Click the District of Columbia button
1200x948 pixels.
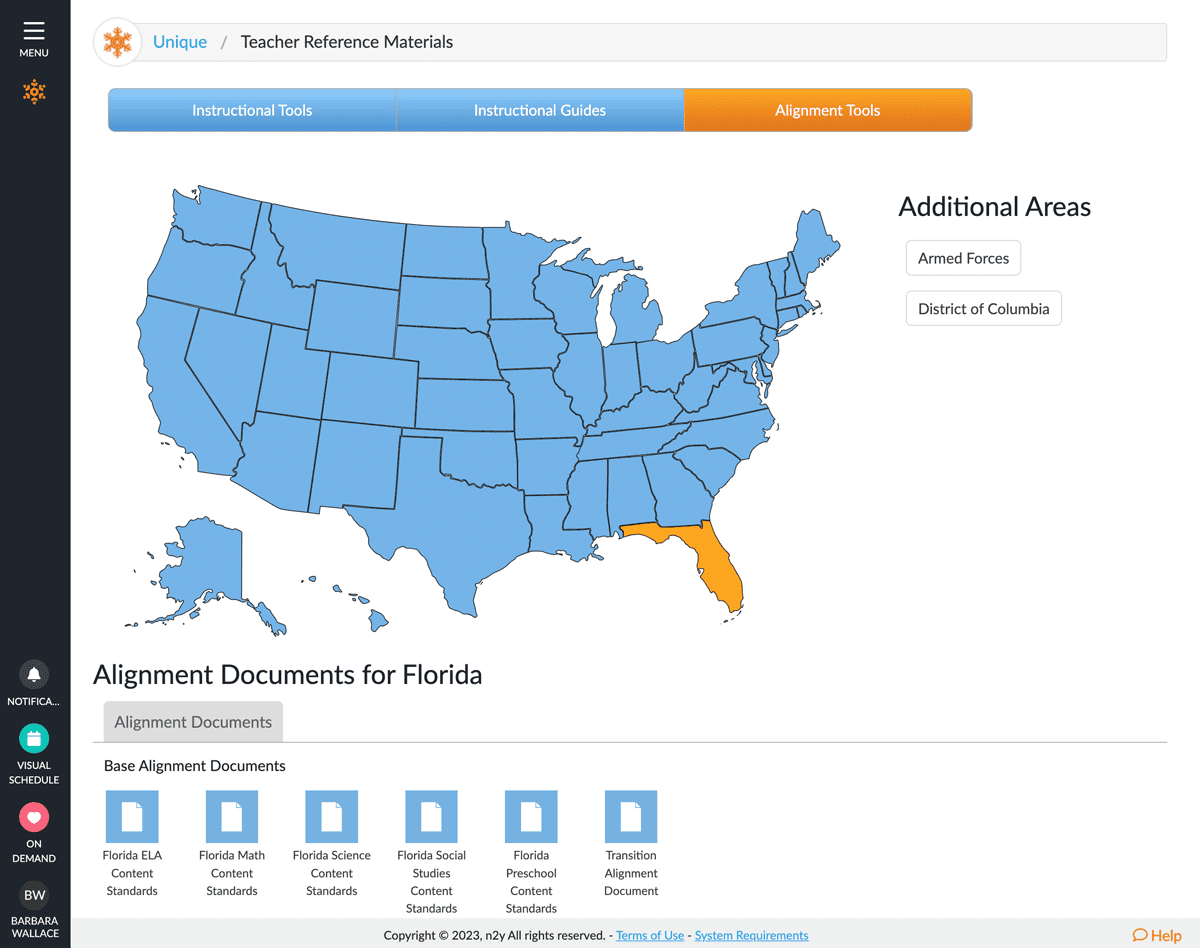click(983, 309)
